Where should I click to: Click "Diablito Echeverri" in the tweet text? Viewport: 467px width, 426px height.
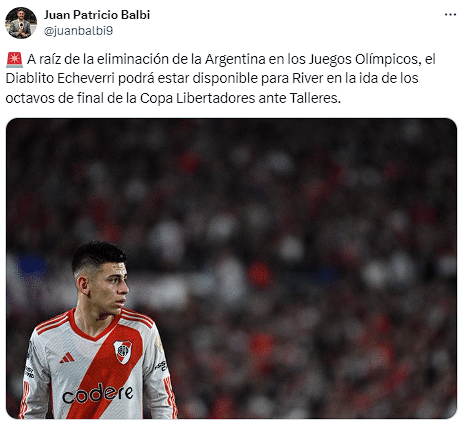click(60, 78)
